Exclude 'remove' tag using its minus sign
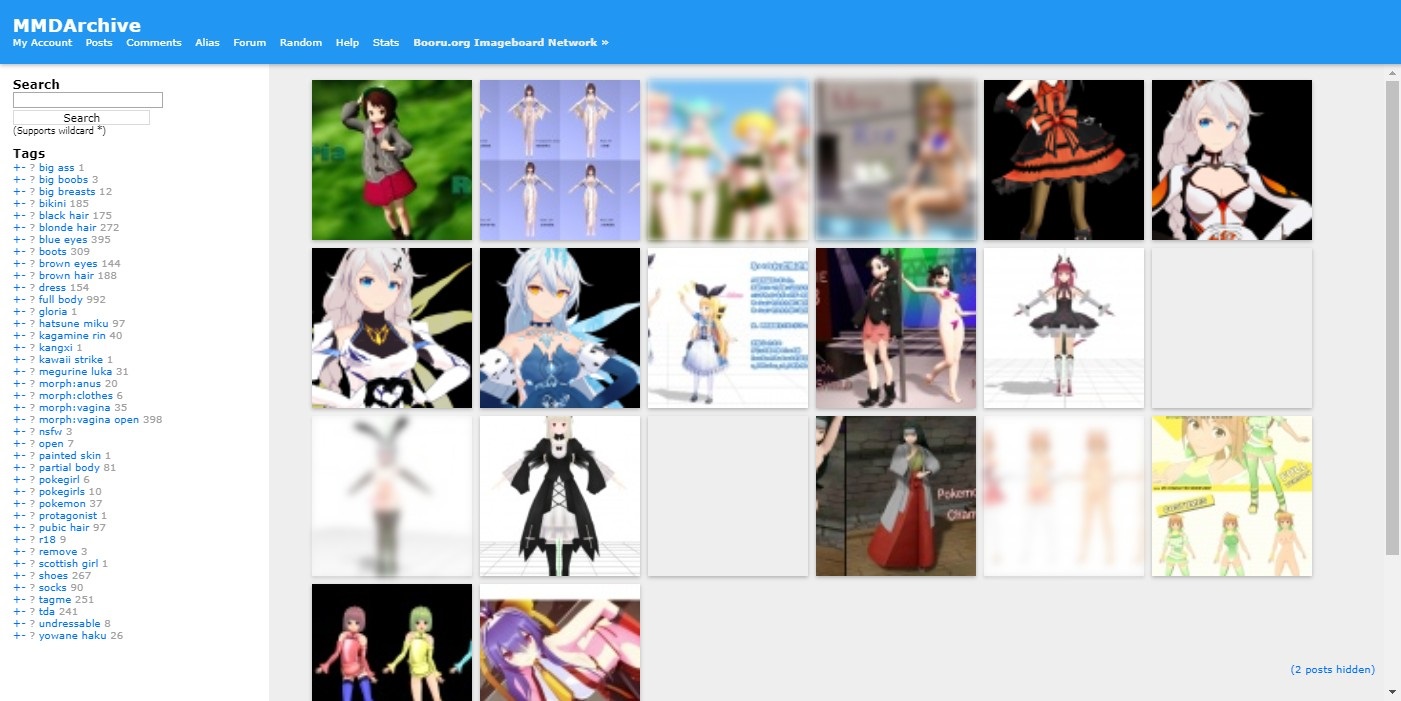The image size is (1401, 701). coord(23,552)
